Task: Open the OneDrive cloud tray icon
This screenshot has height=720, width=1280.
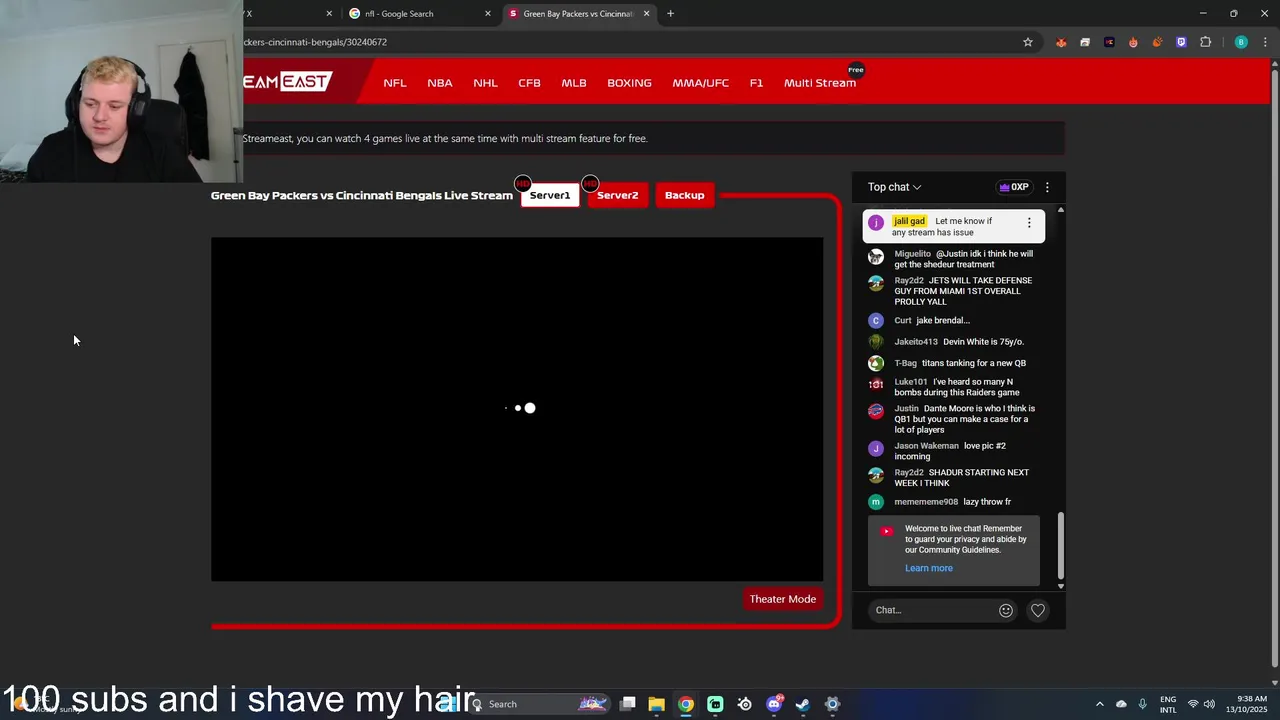Action: tap(1121, 704)
